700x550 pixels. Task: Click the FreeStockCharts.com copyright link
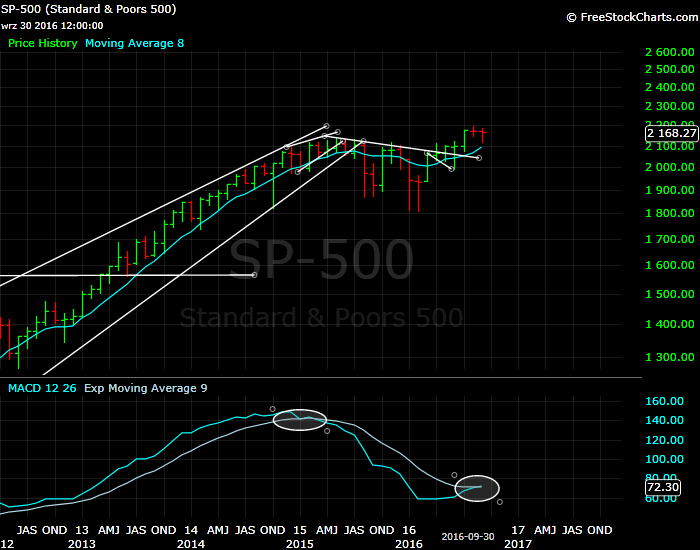point(632,17)
